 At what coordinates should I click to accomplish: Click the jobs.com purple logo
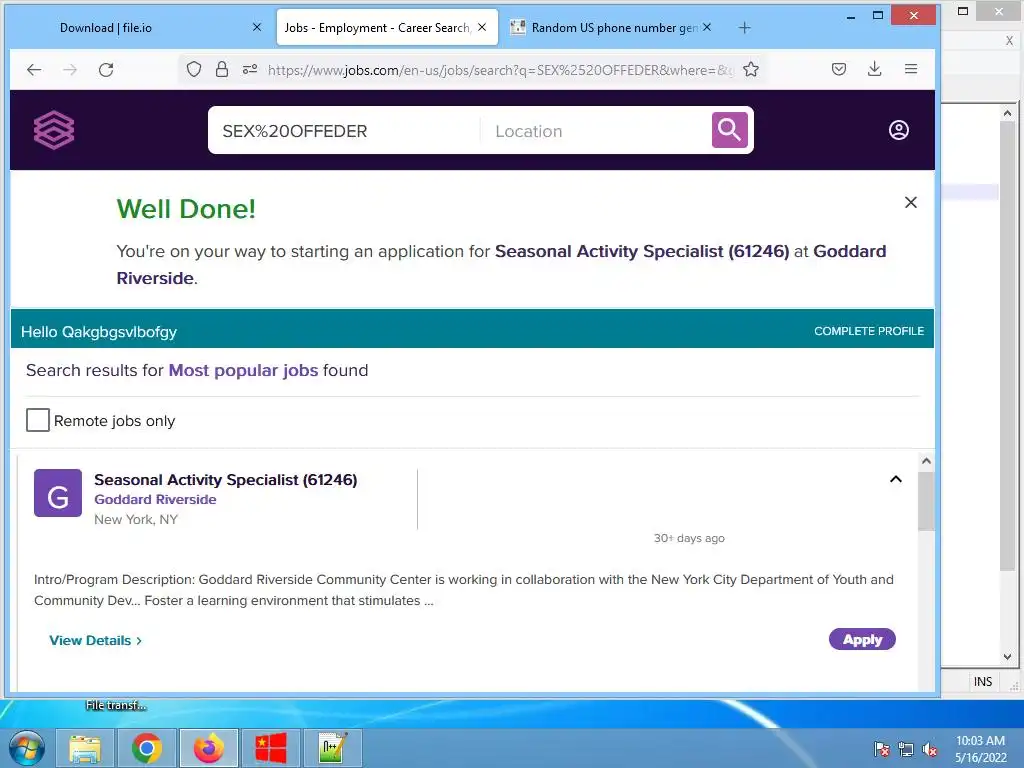pyautogui.click(x=54, y=130)
